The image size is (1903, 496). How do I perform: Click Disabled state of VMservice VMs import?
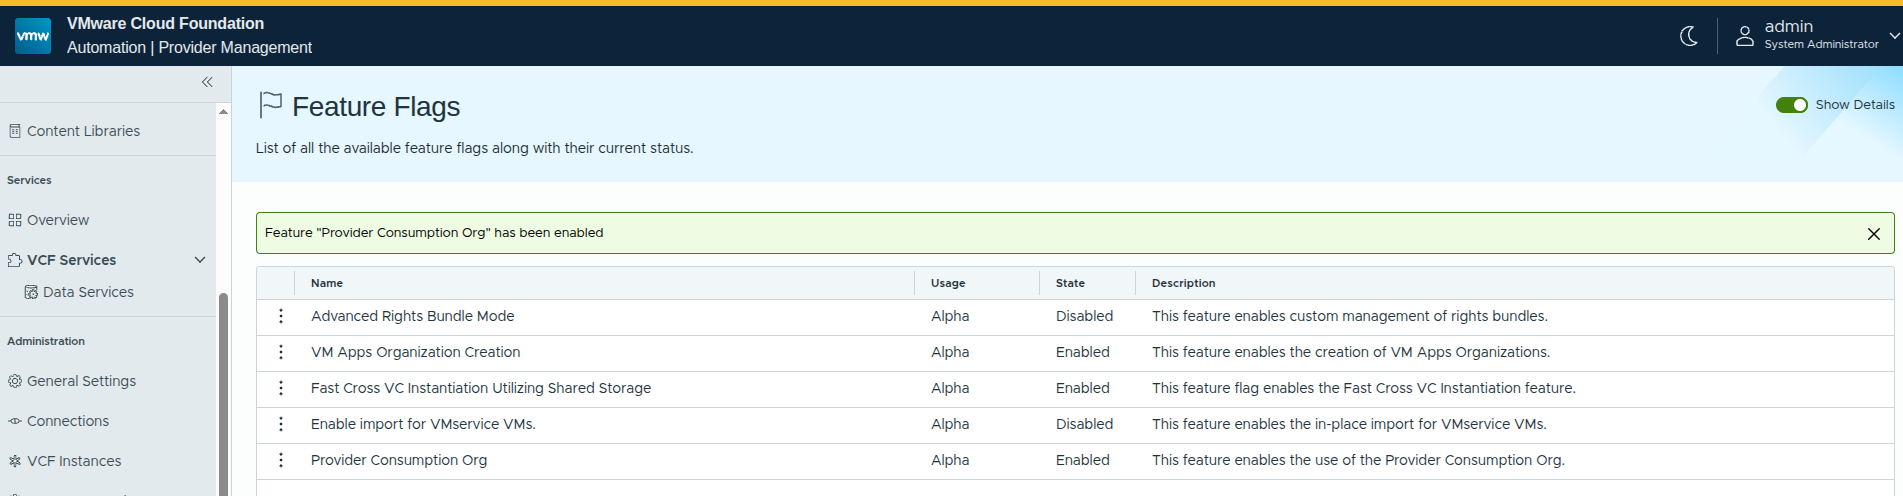point(1084,424)
